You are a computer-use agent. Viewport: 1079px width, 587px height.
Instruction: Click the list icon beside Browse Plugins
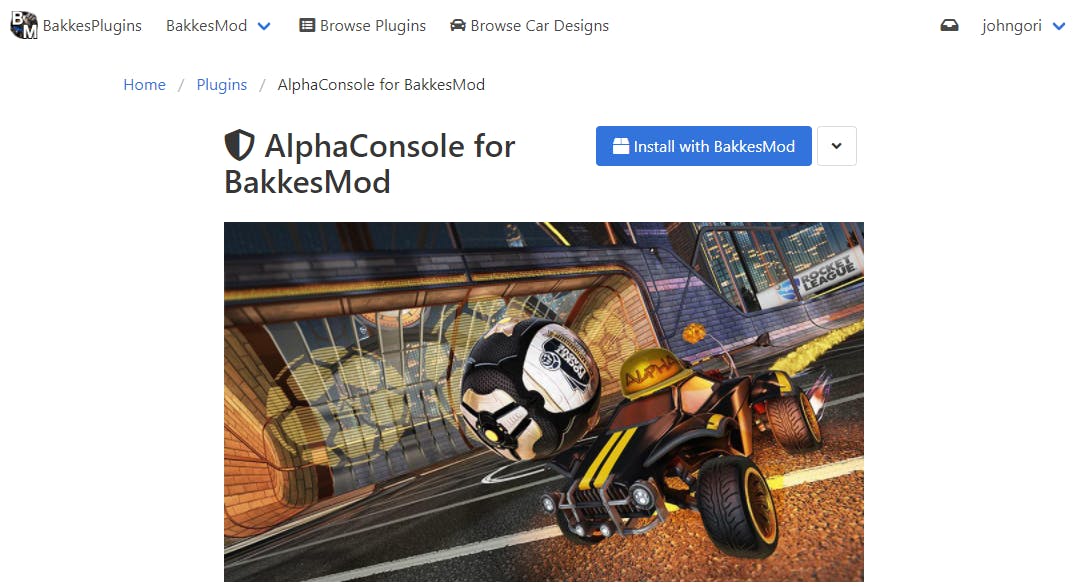[x=307, y=25]
